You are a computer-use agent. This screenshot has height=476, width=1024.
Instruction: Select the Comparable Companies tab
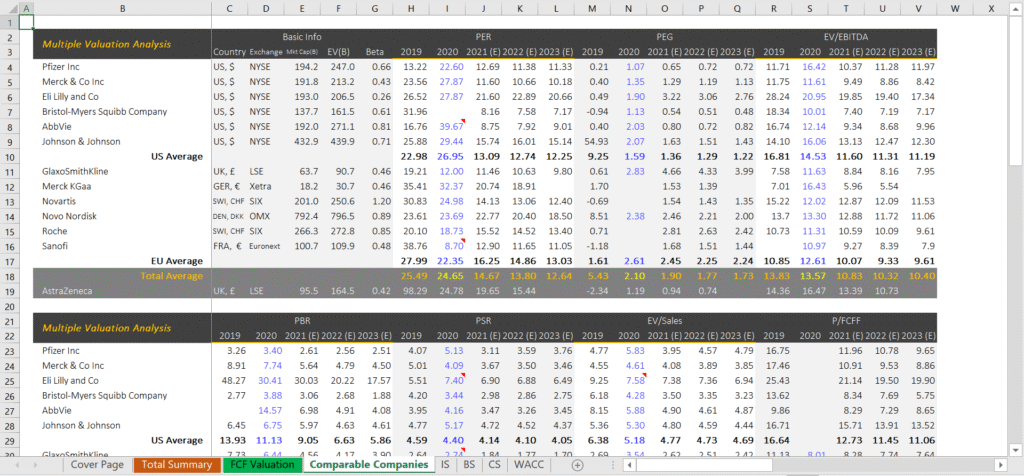[366, 465]
